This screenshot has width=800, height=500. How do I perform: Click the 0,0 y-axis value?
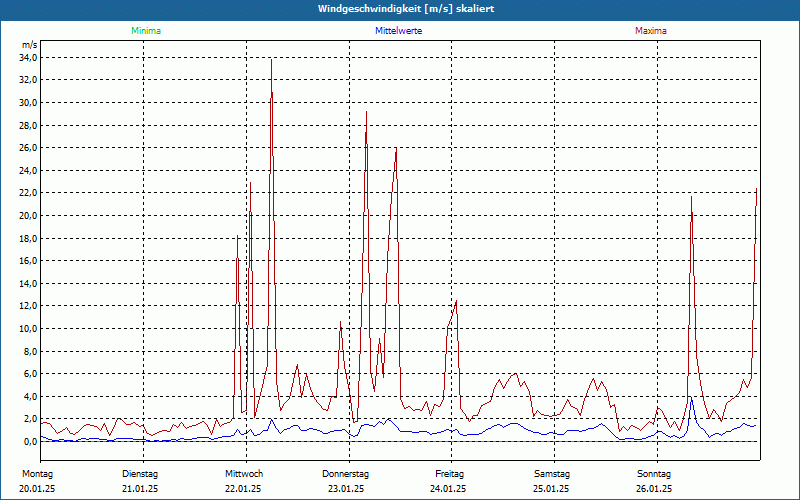(x=30, y=441)
